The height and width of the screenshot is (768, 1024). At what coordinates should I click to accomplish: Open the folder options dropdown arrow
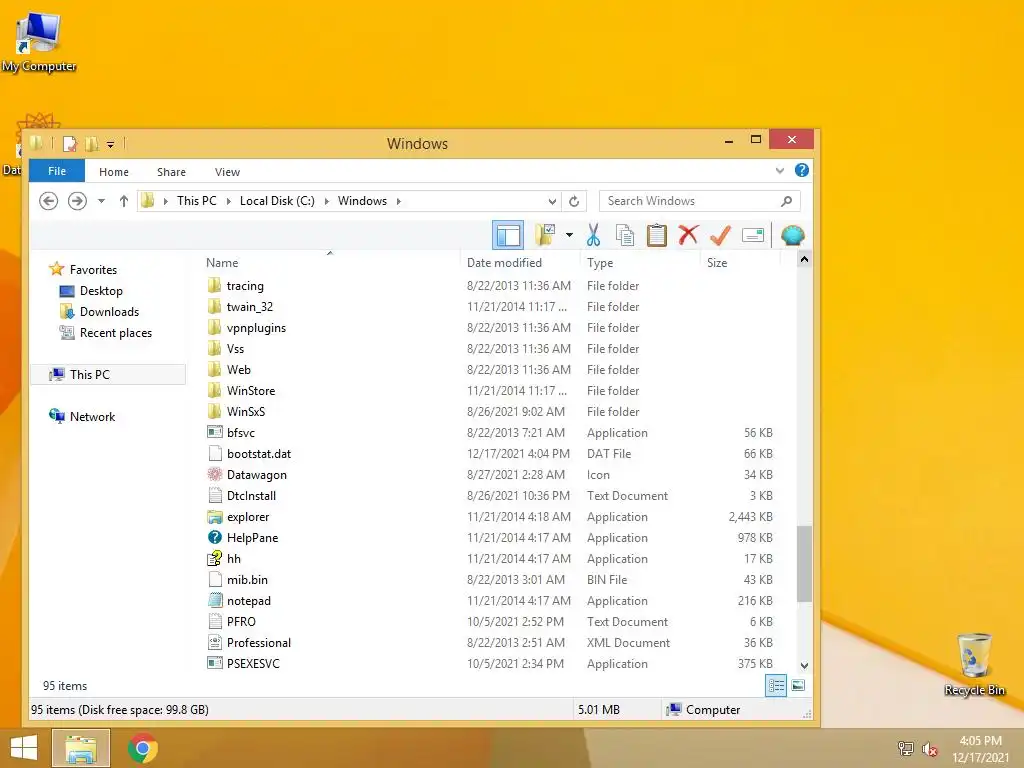(569, 235)
